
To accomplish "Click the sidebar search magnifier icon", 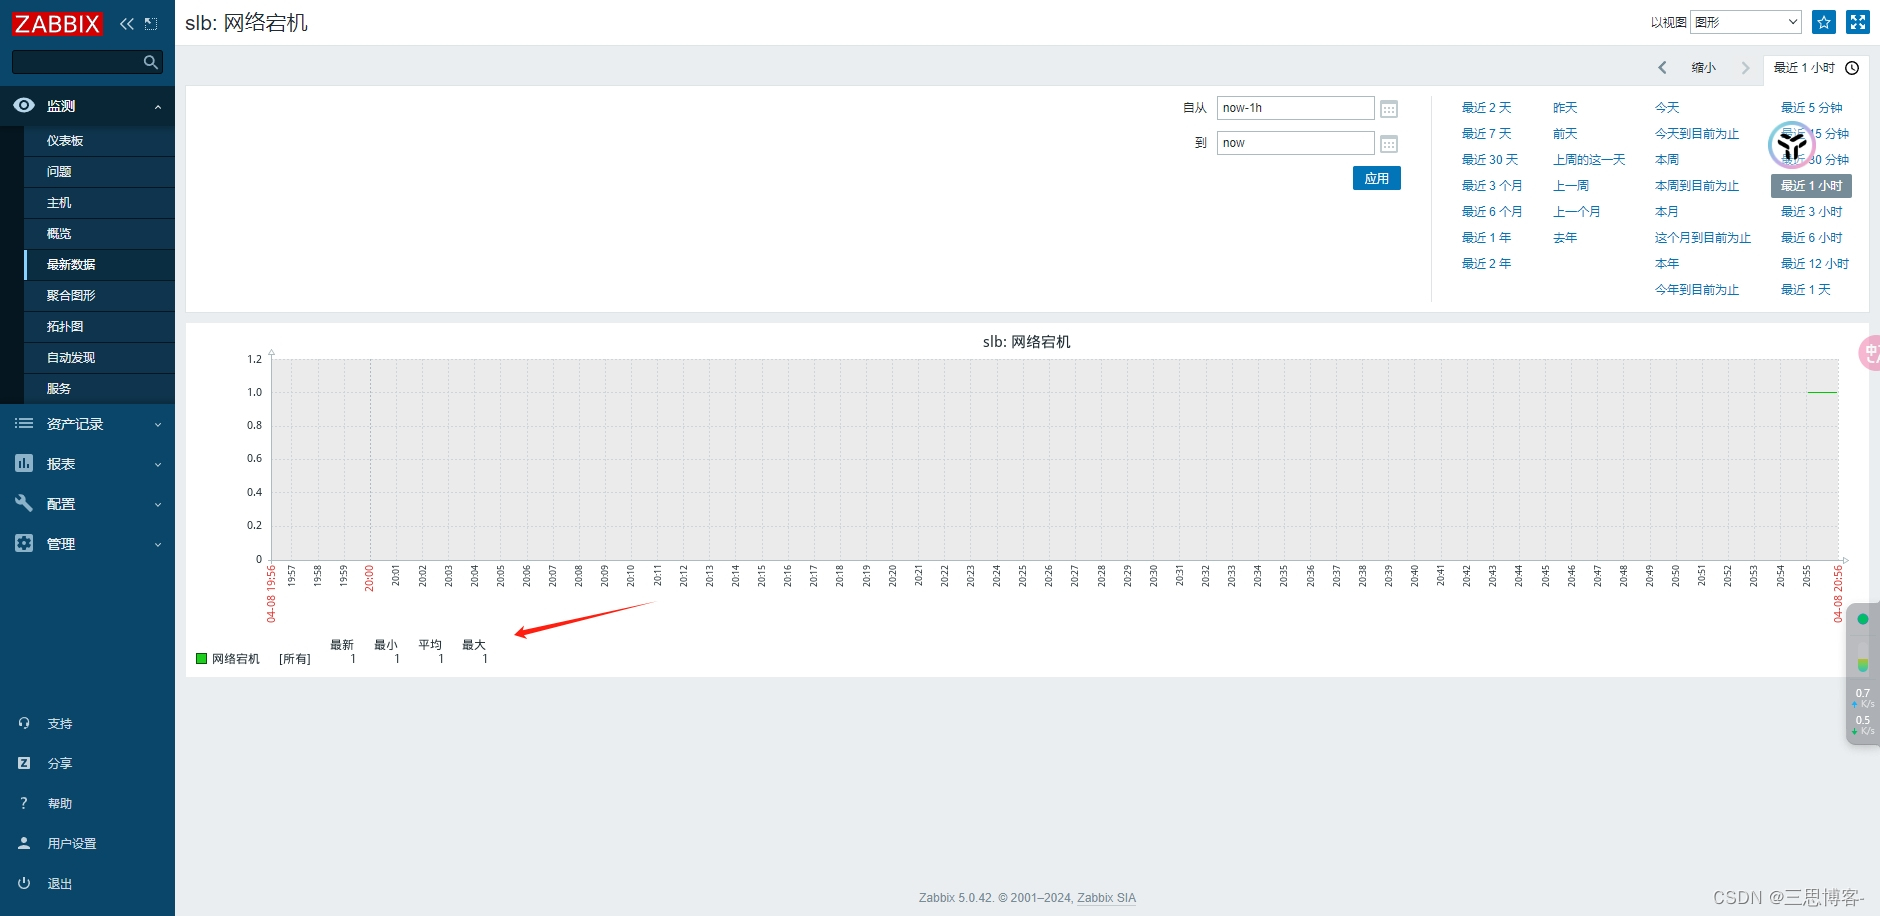I will pos(151,62).
